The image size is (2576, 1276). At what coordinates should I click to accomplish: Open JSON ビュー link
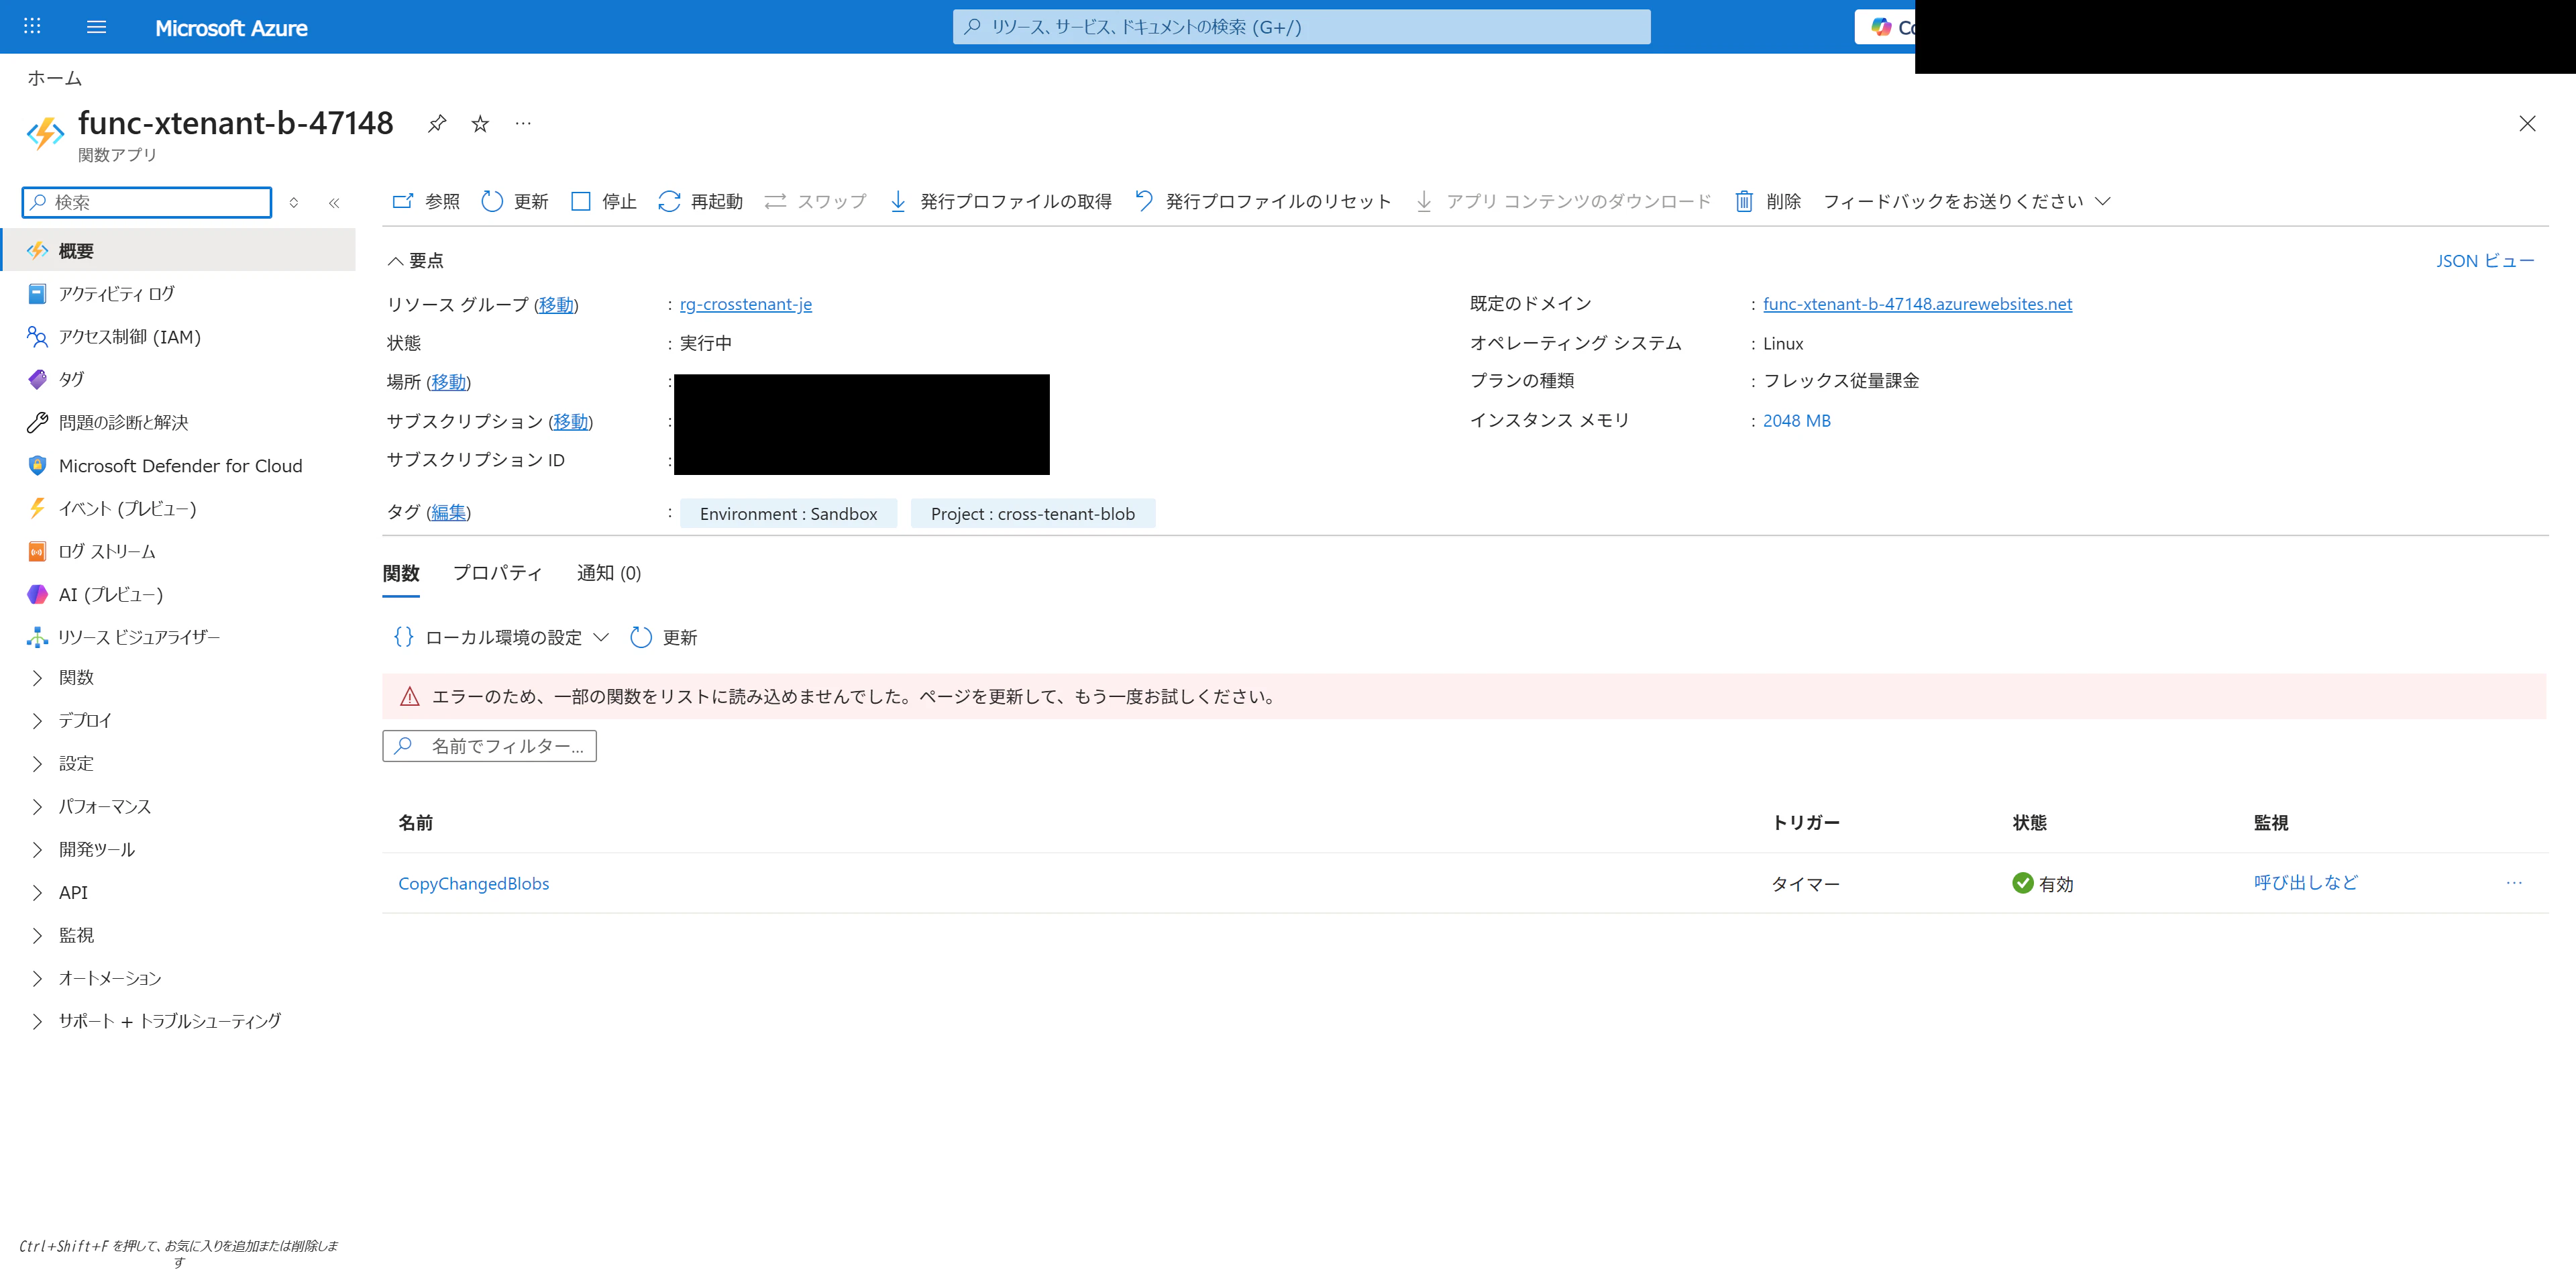(2485, 261)
